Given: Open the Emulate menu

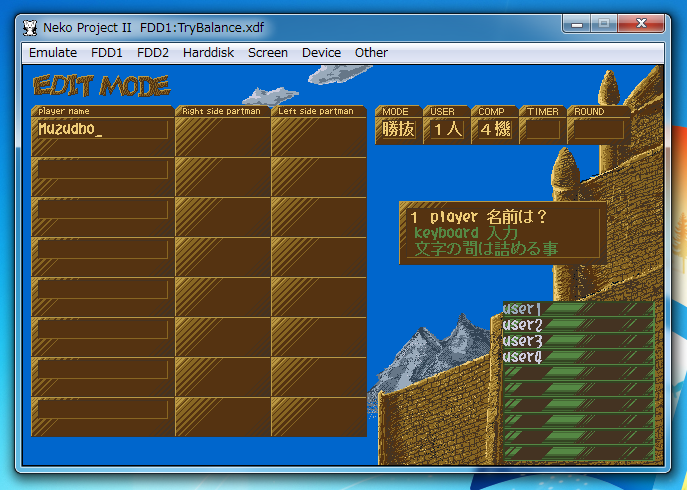Looking at the screenshot, I should [x=53, y=53].
